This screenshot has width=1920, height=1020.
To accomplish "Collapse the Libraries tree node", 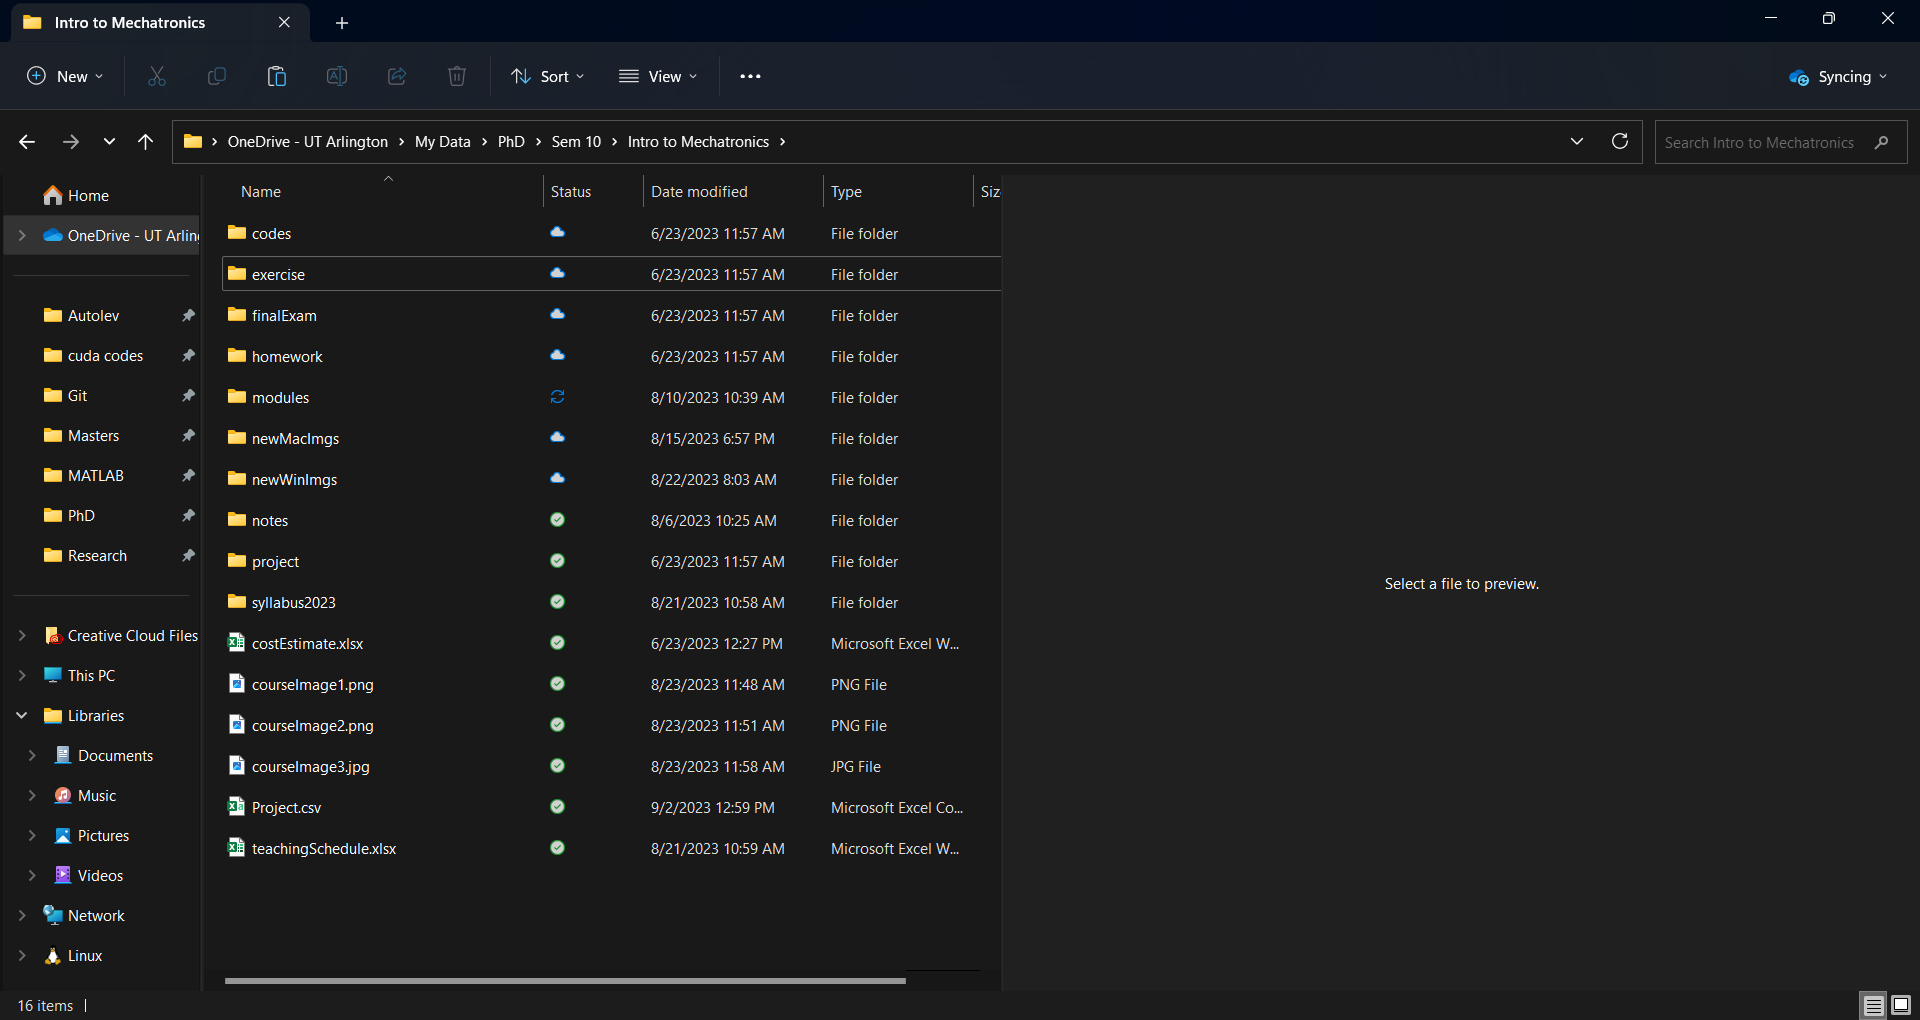I will (22, 716).
